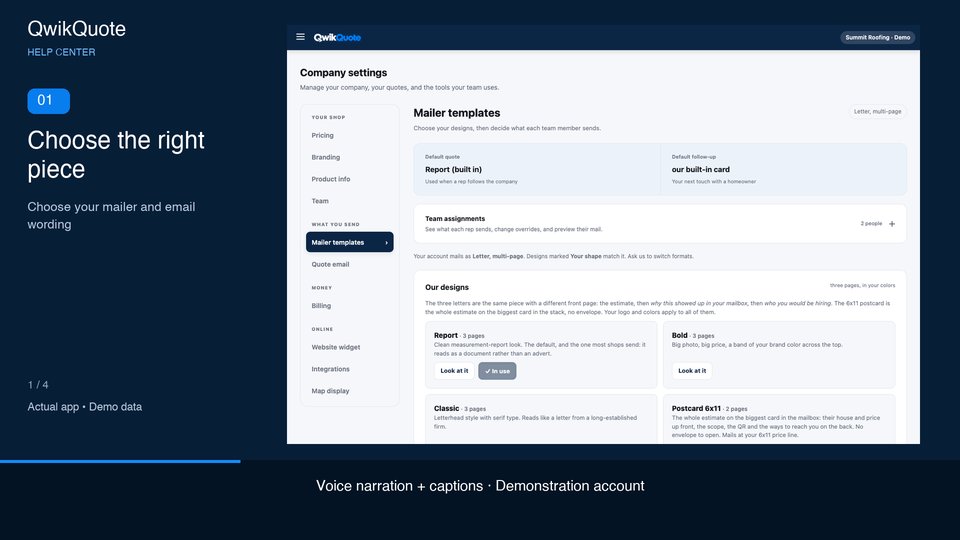Open the Branding settings section
Screen dimensions: 960x540
pyautogui.click(x=326, y=157)
